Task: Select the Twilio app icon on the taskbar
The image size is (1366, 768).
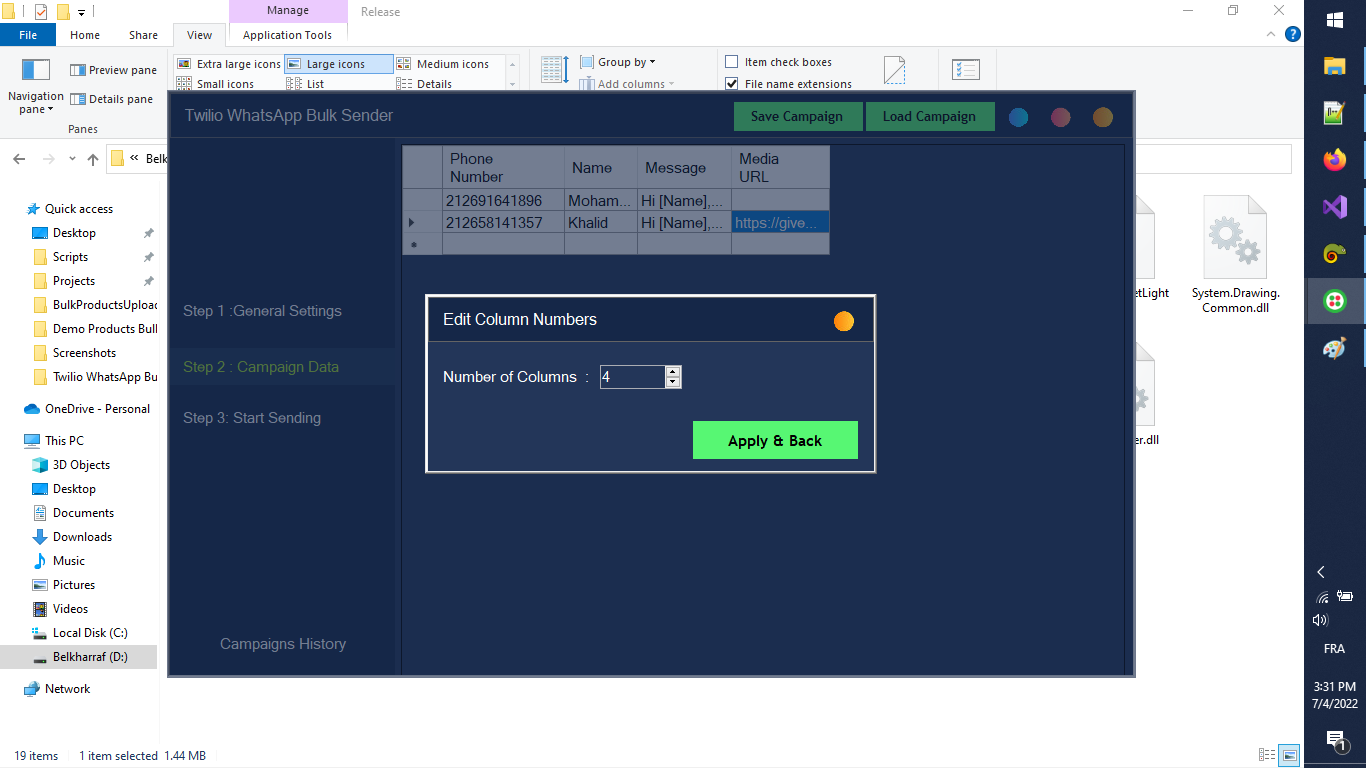Action: [1335, 300]
